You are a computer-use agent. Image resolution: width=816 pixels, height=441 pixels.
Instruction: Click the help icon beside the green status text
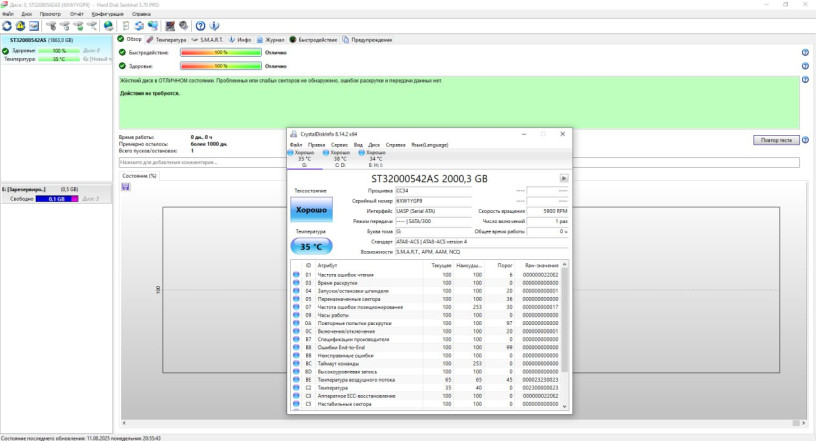pyautogui.click(x=805, y=80)
